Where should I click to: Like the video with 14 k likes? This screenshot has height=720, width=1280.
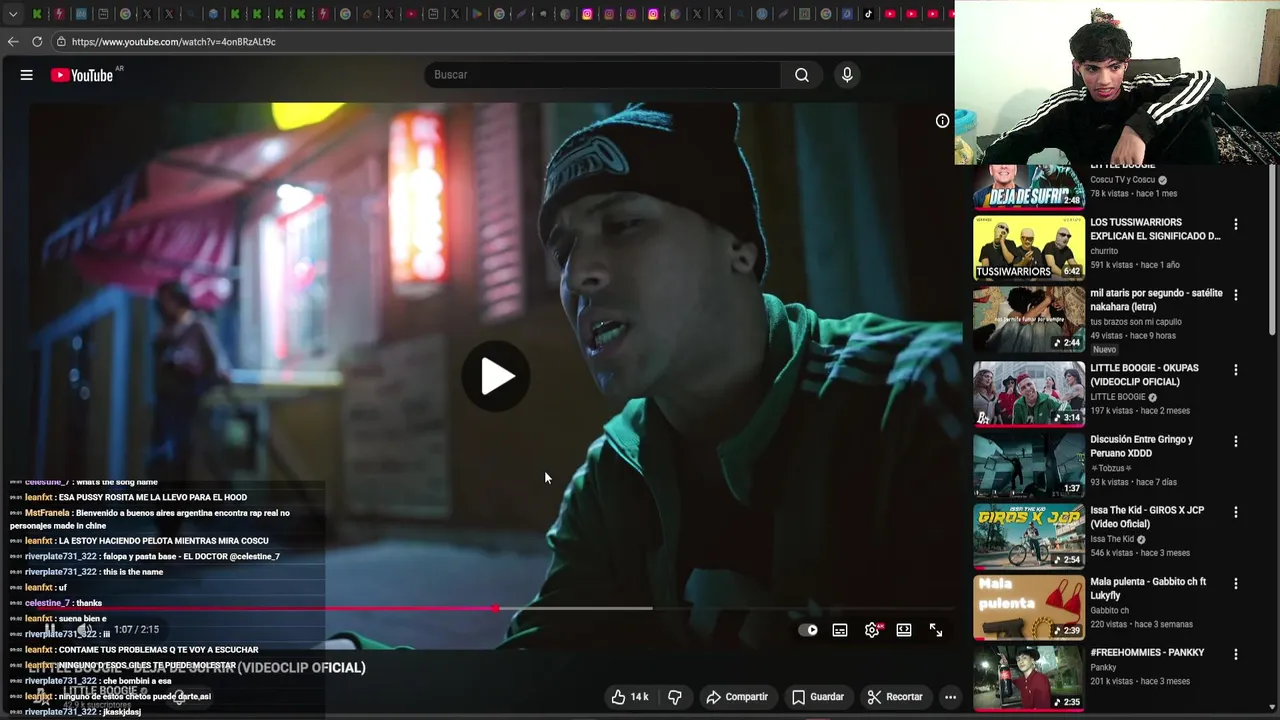point(630,697)
